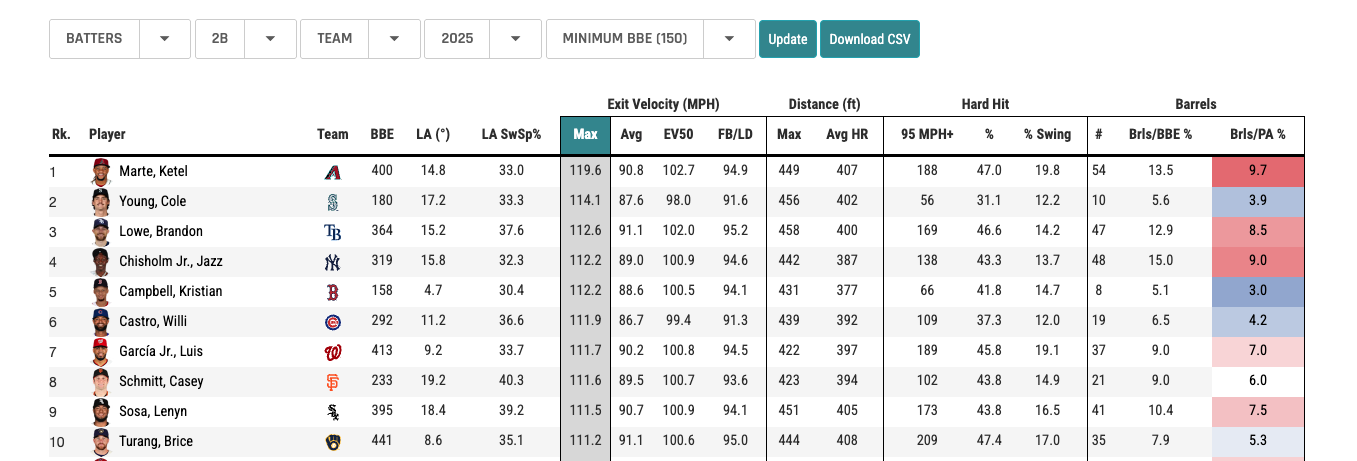Click the Download CSV button
1357x461 pixels.
click(869, 39)
